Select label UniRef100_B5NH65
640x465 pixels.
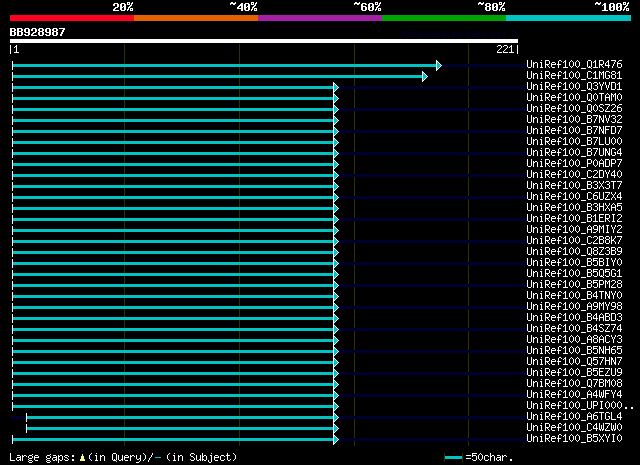(574, 351)
